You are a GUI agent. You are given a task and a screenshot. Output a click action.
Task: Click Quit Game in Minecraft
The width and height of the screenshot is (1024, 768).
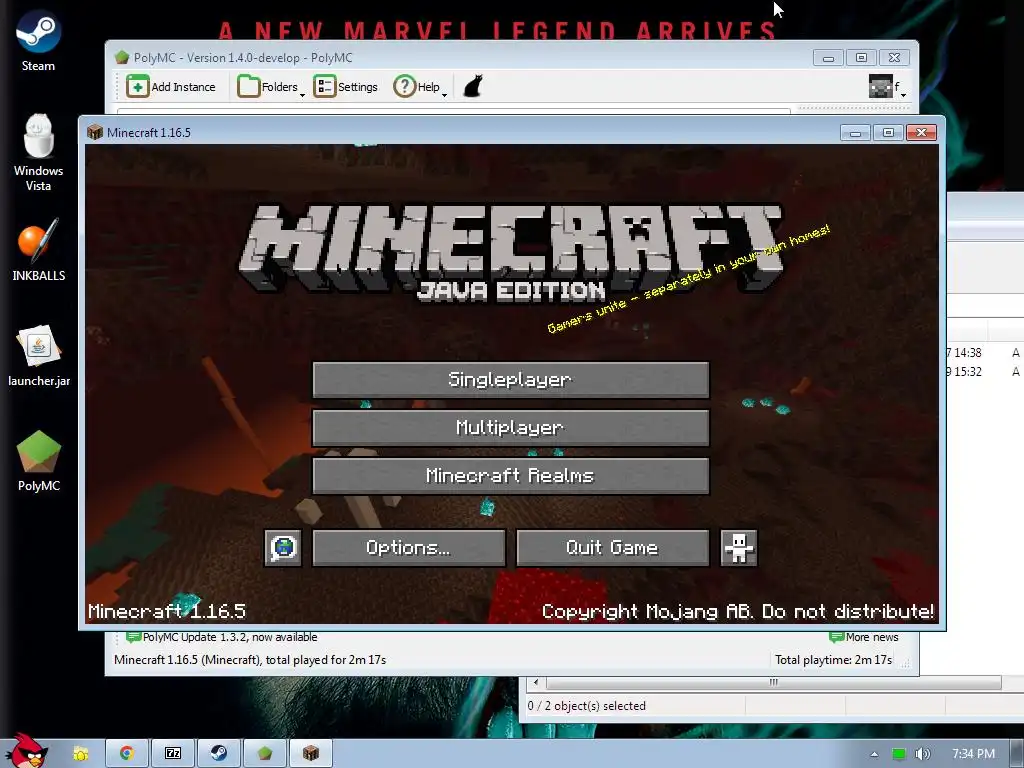tap(613, 547)
